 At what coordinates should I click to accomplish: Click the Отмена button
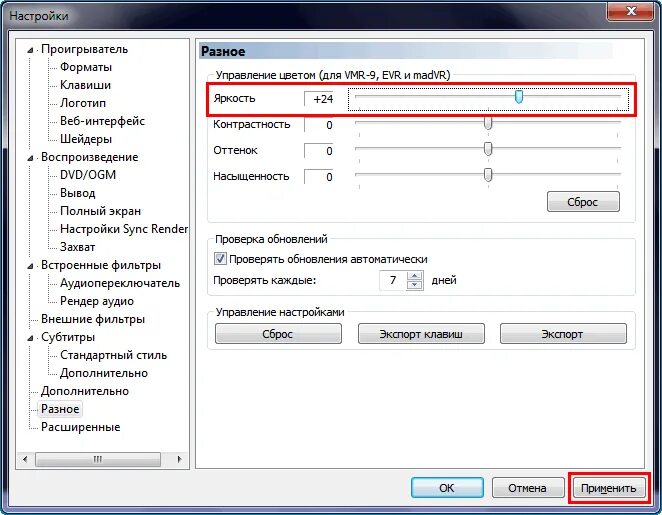[528, 488]
